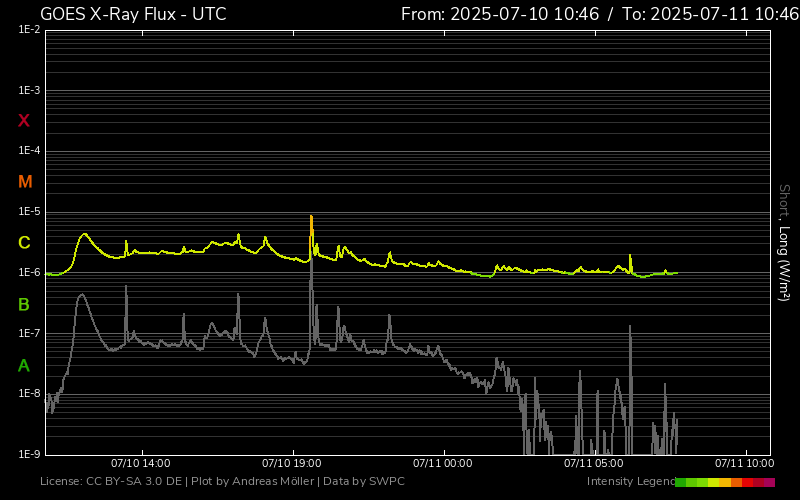
Task: Click the orange flare peak on the yellow curve
Action: [x=311, y=222]
